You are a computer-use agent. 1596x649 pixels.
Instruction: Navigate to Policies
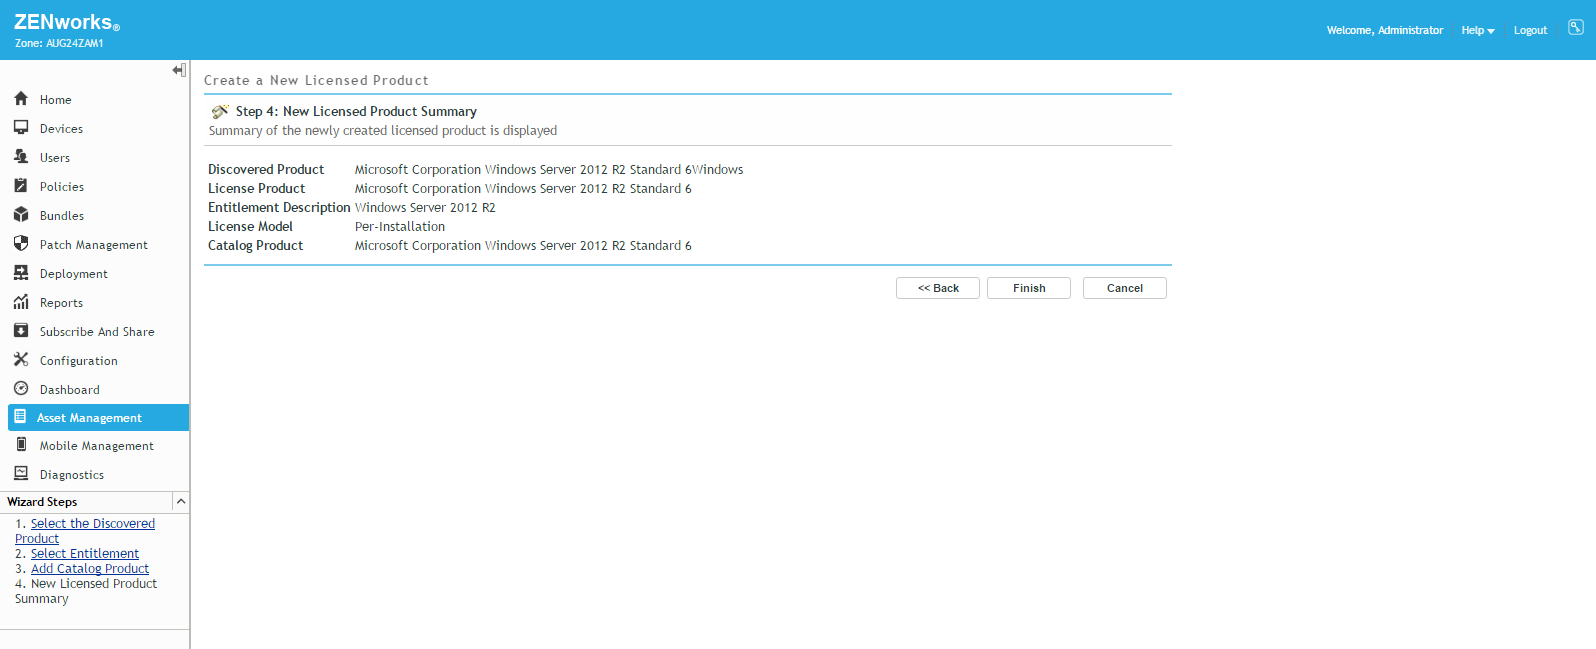pyautogui.click(x=62, y=187)
